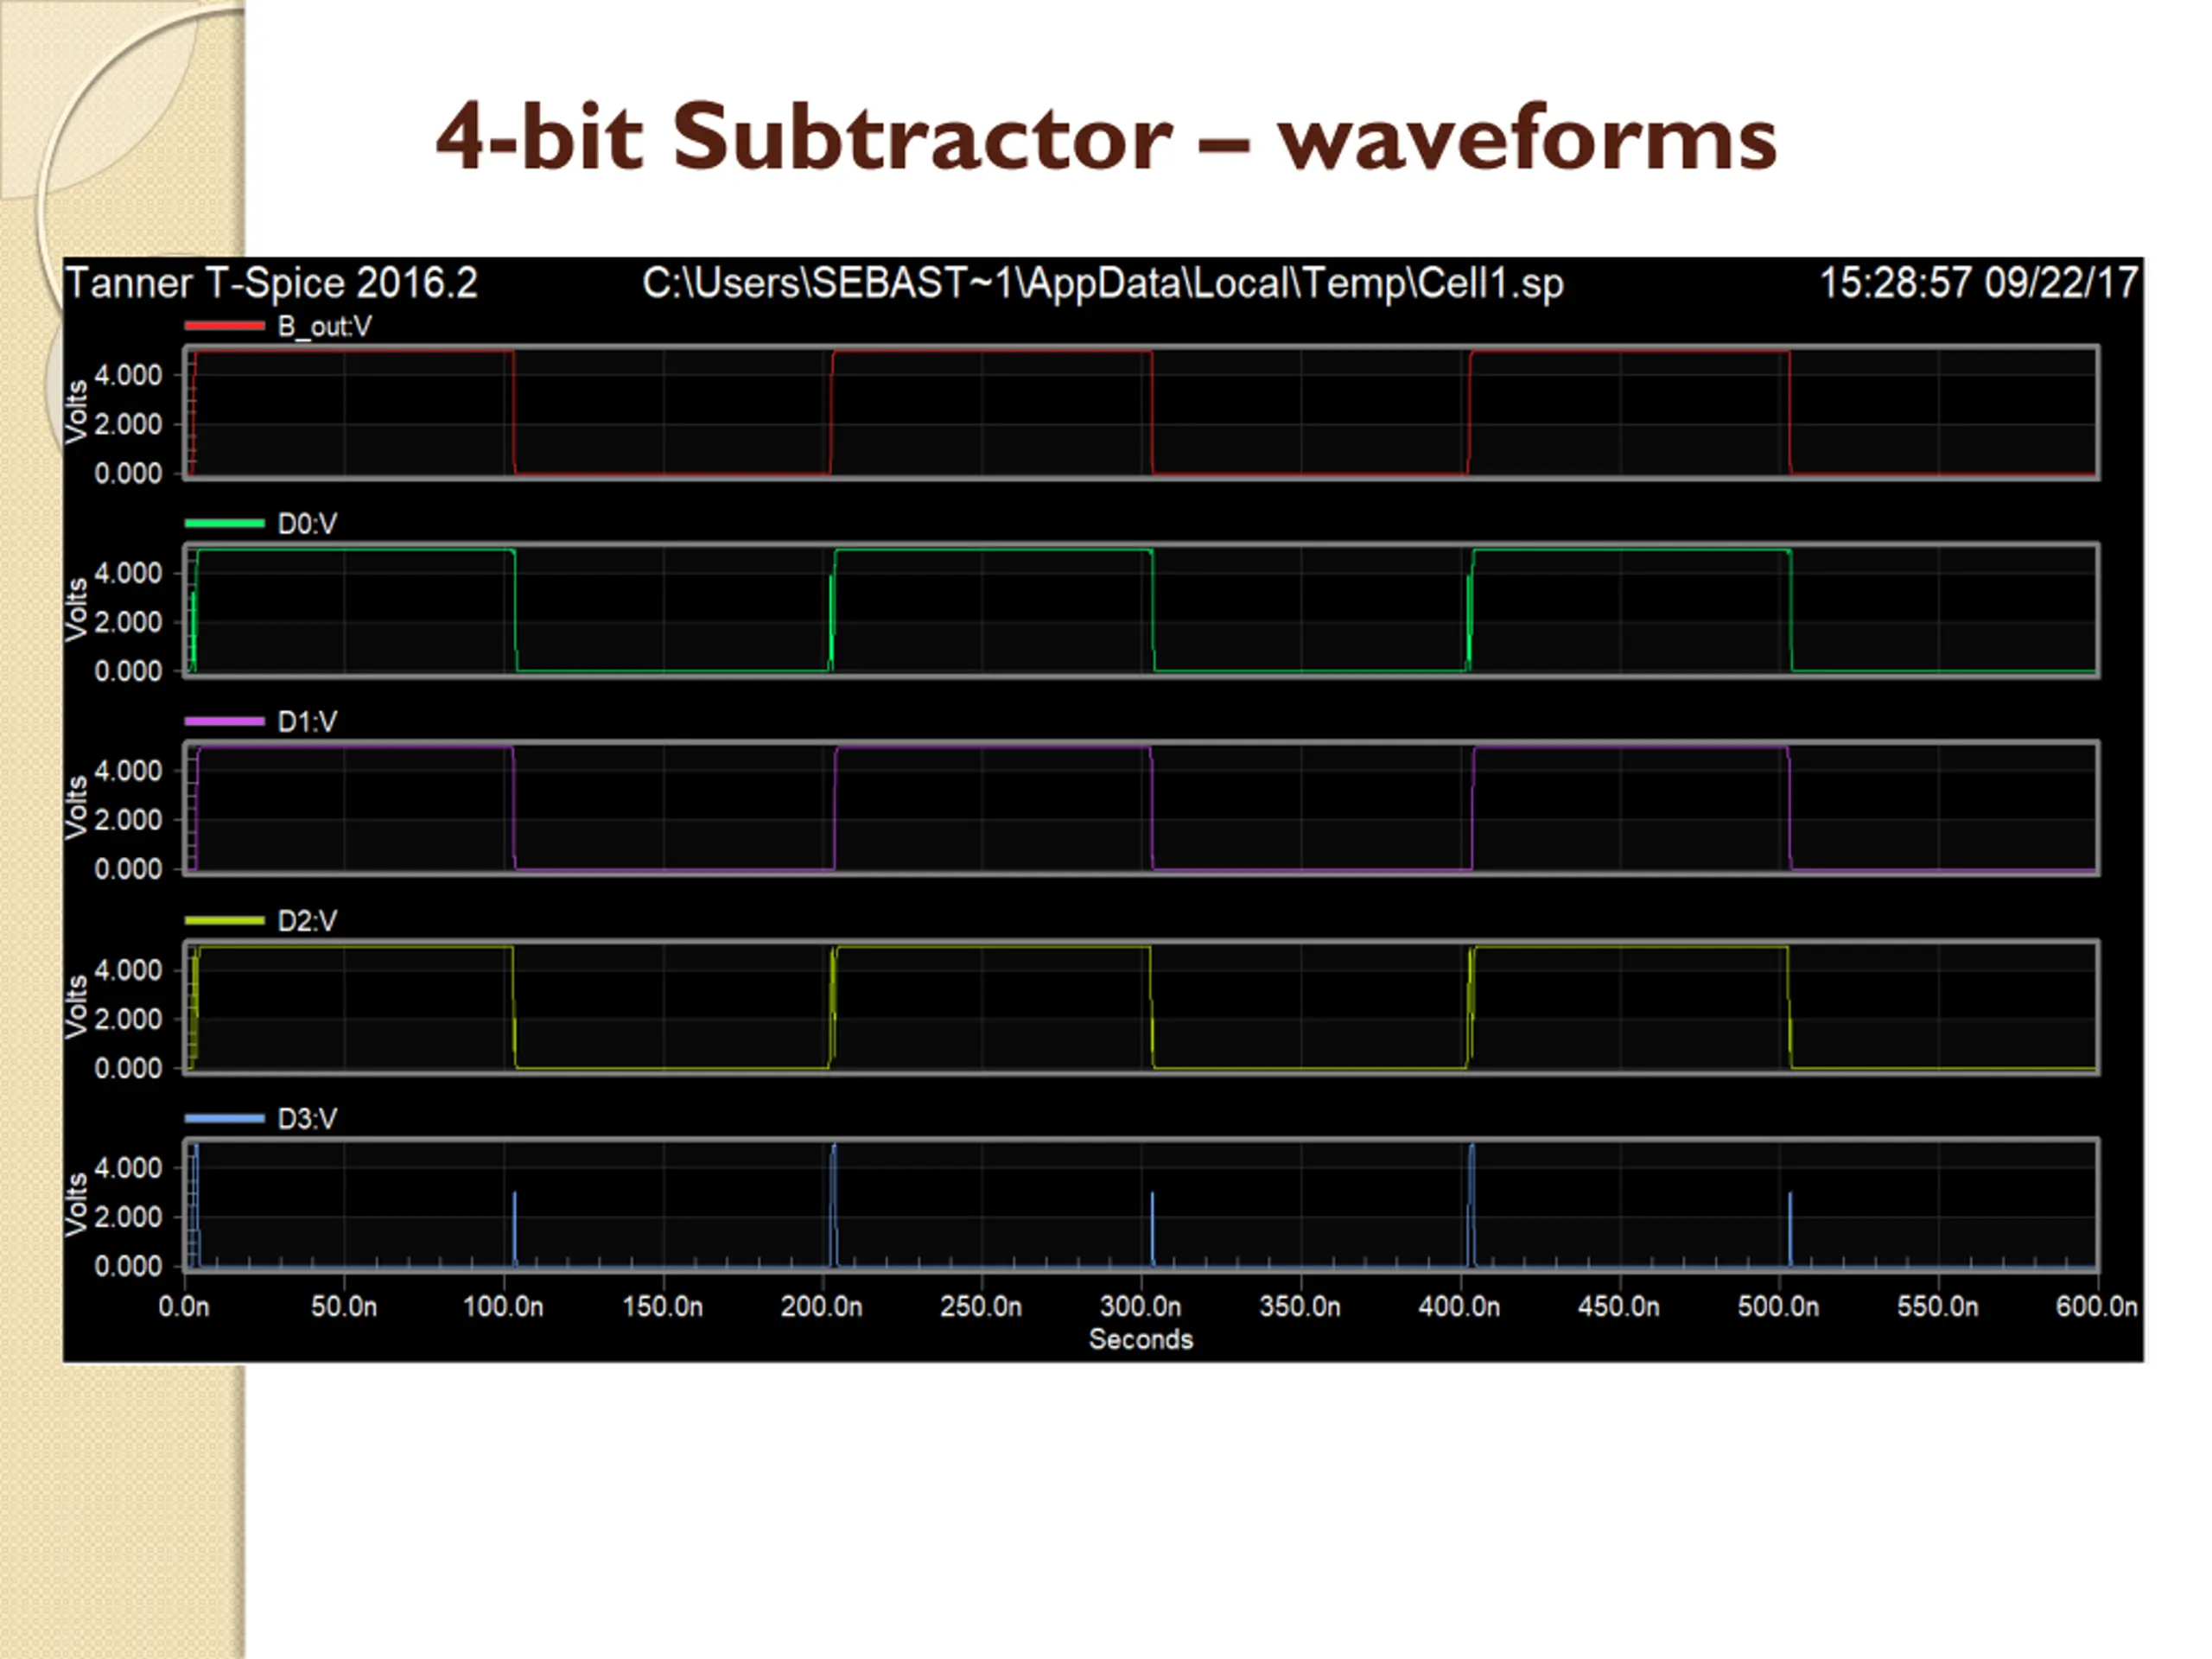Select the D1:V trace label
Screen dimensions: 2212x1659
tap(307, 722)
